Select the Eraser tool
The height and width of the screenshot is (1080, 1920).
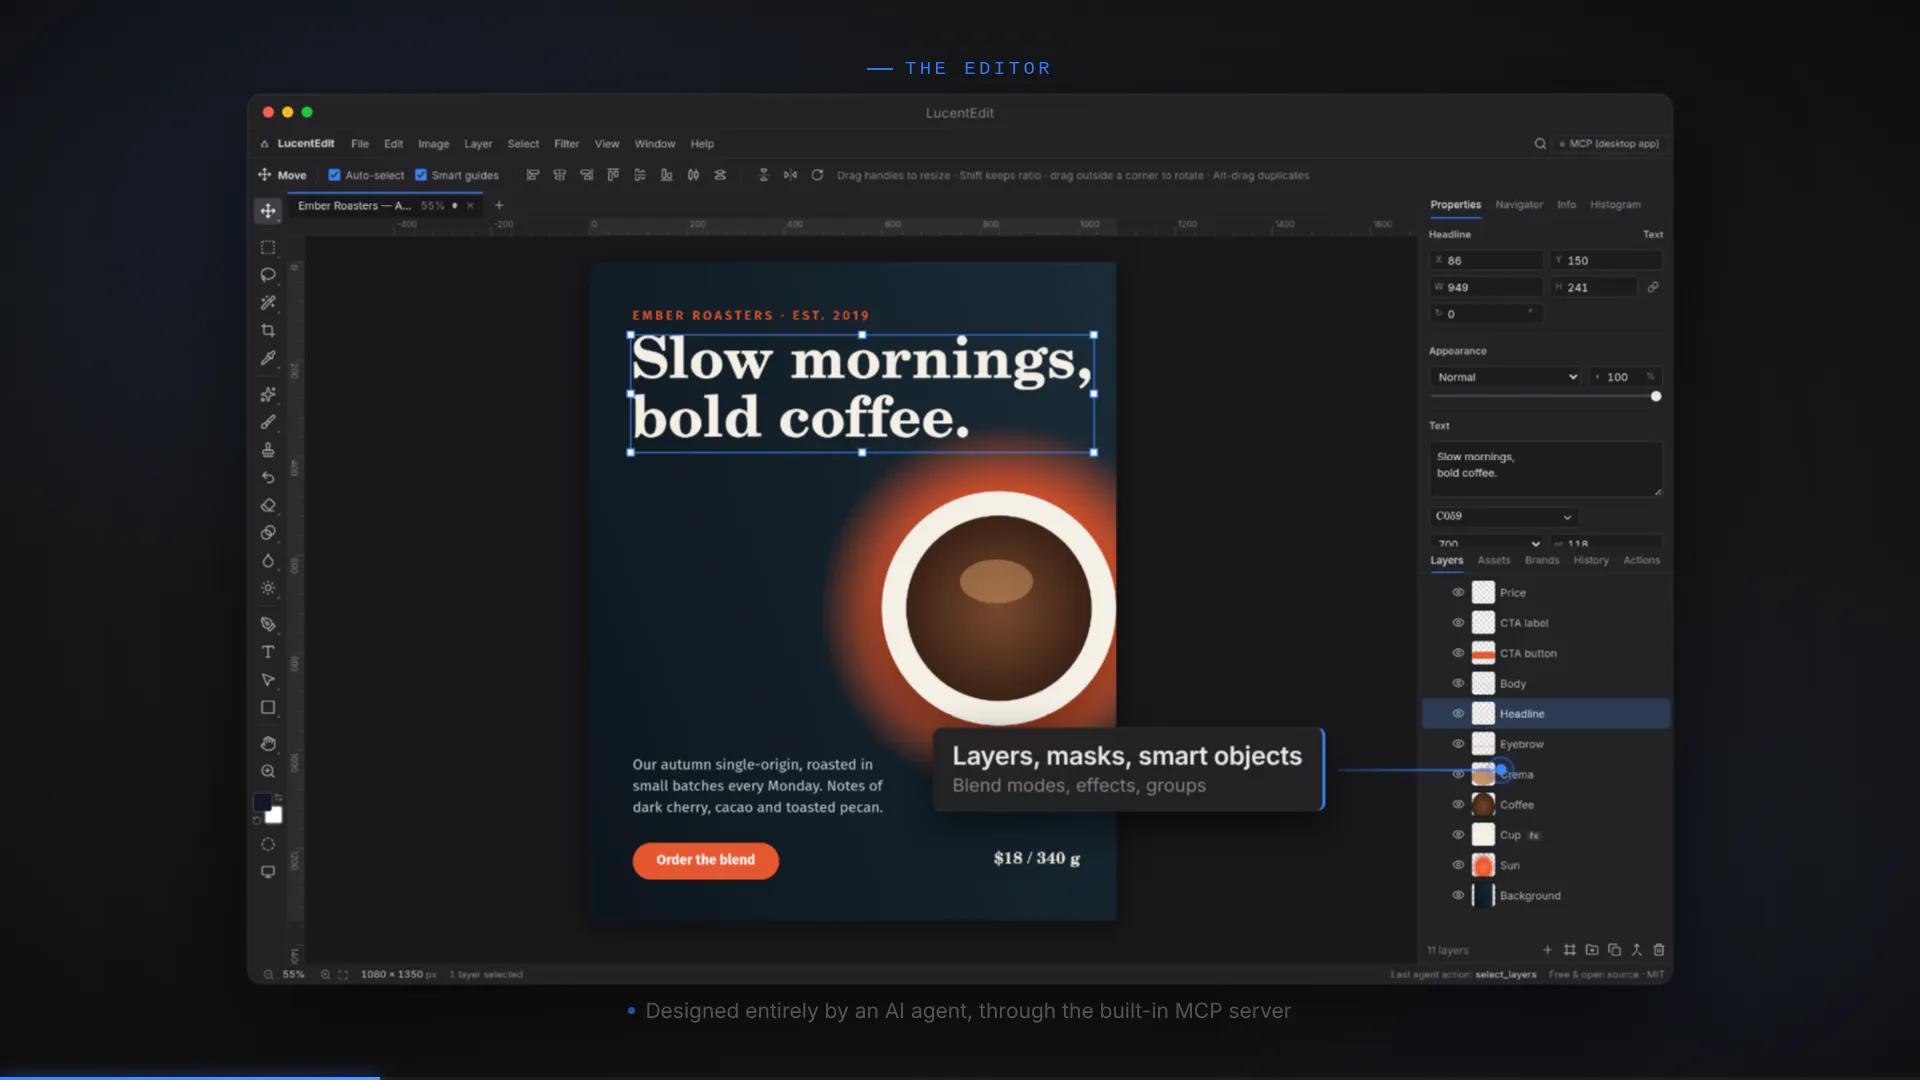(268, 505)
